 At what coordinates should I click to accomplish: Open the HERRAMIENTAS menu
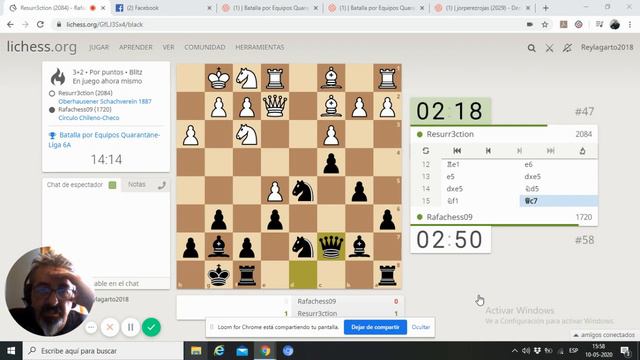[x=260, y=47]
